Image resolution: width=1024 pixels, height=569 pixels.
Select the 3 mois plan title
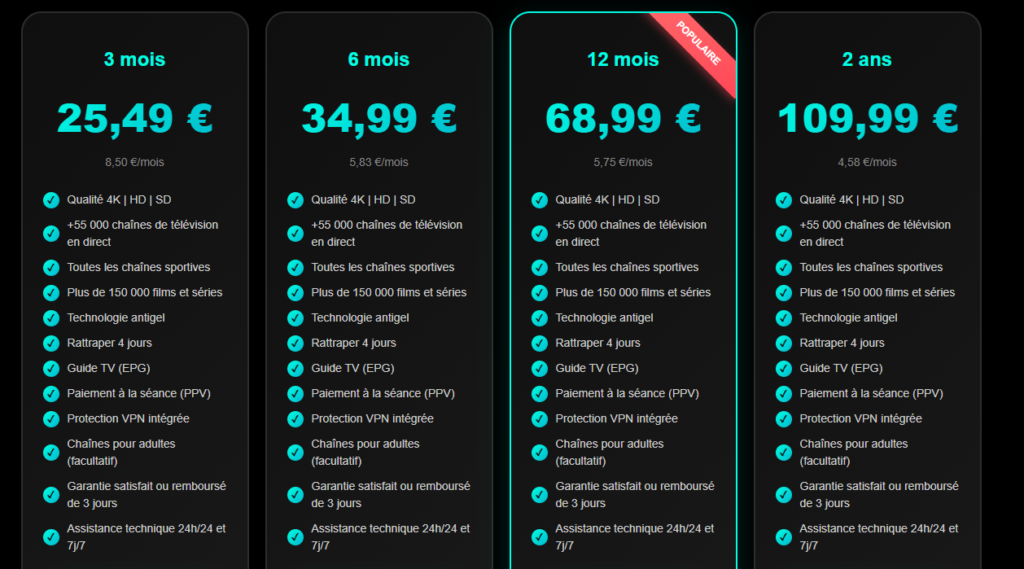134,60
